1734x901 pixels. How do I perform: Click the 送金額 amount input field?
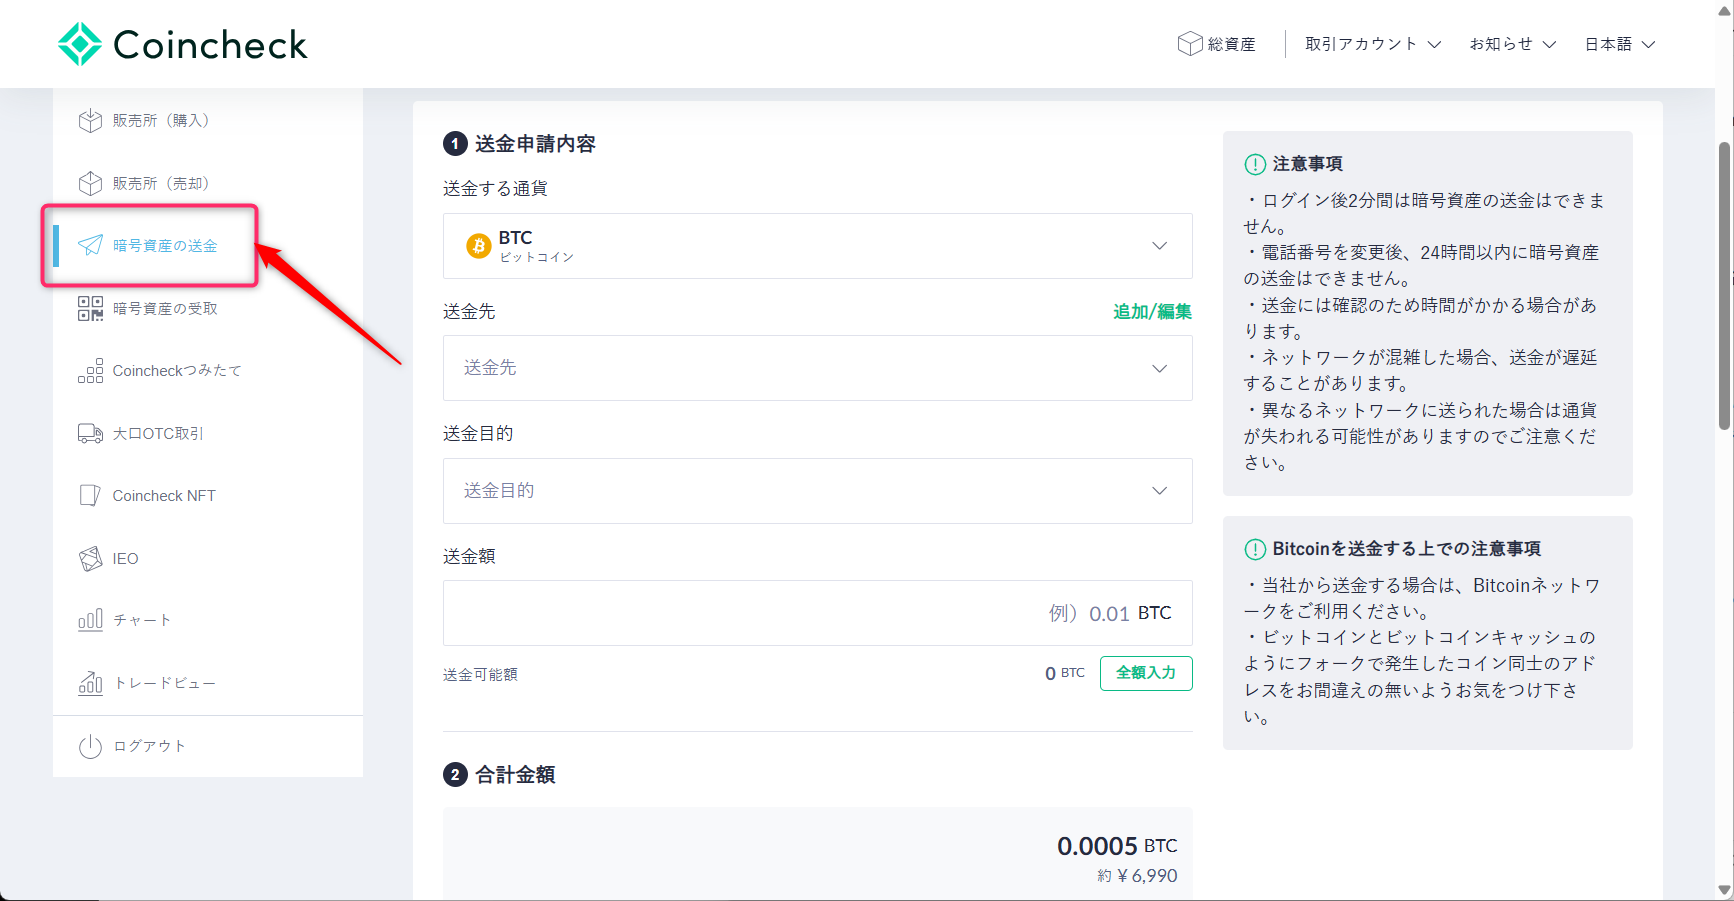817,613
